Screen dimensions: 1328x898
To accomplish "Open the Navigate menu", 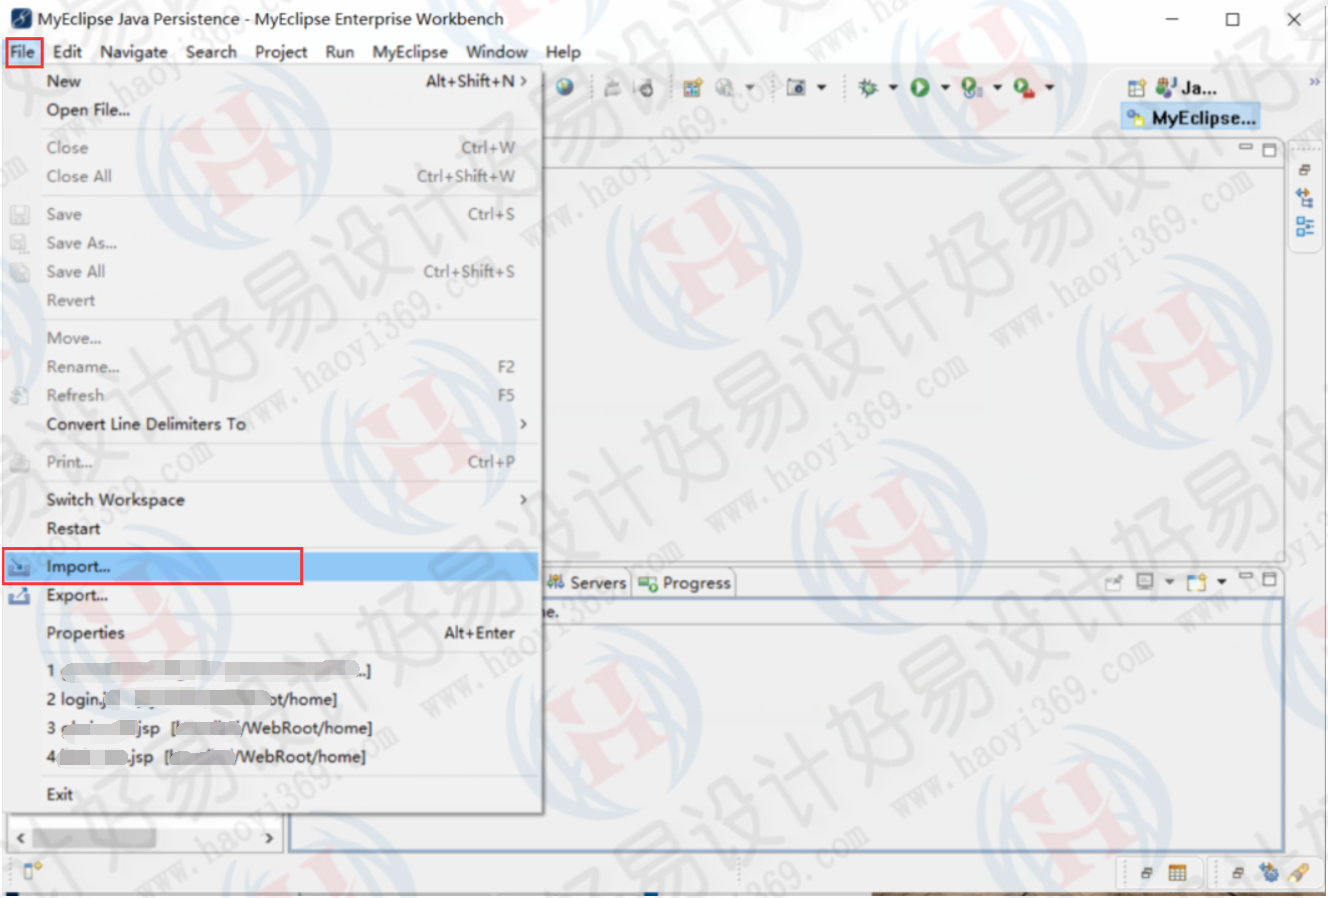I will coord(133,52).
